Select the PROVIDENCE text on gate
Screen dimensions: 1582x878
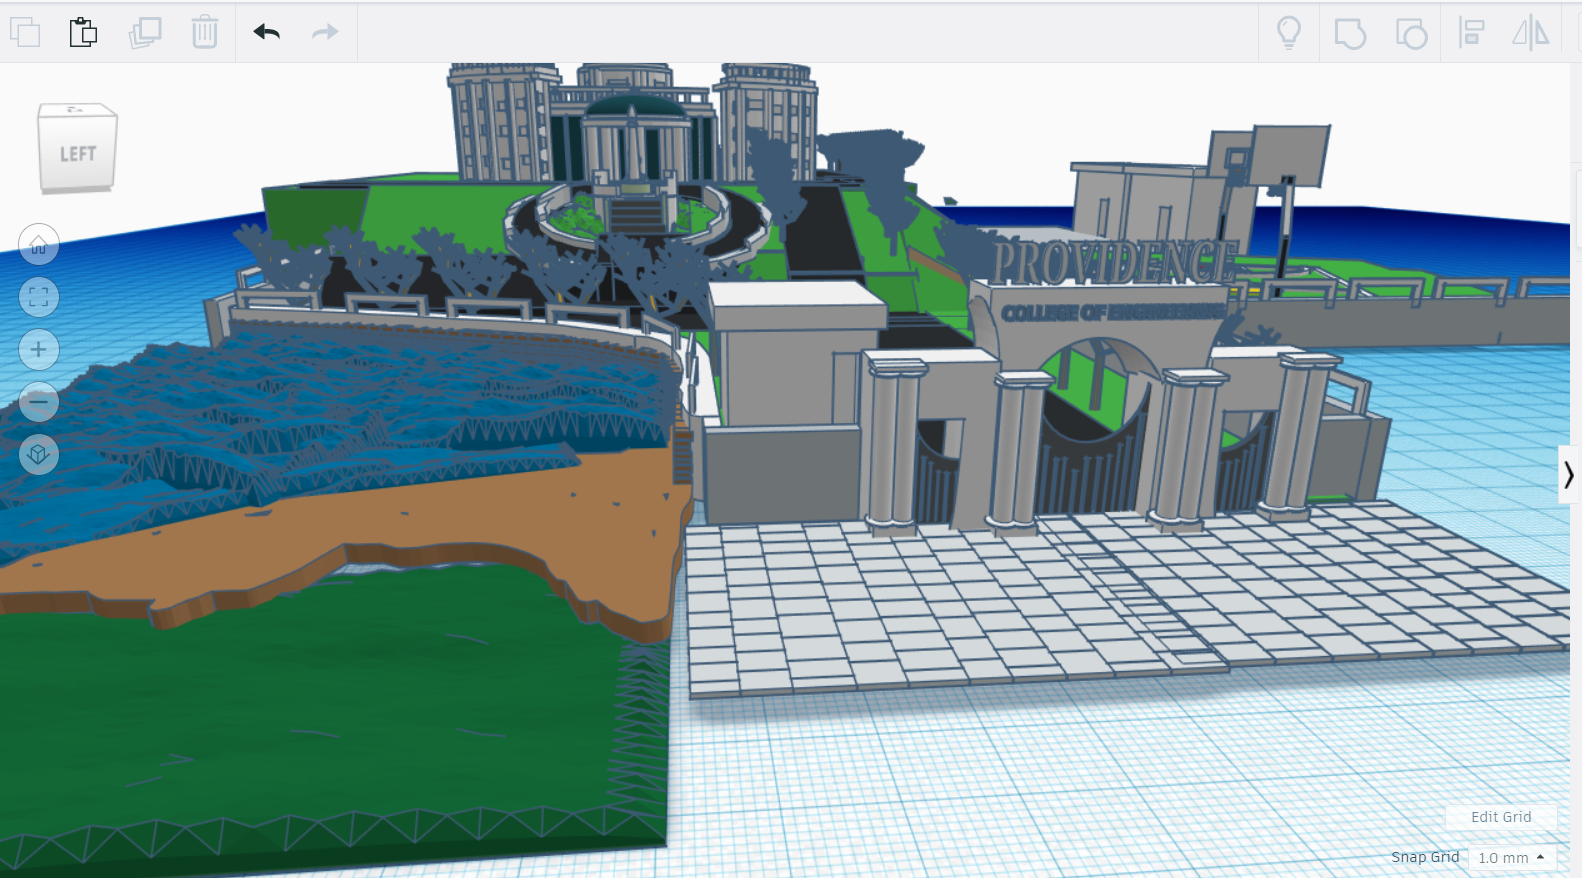click(1113, 261)
